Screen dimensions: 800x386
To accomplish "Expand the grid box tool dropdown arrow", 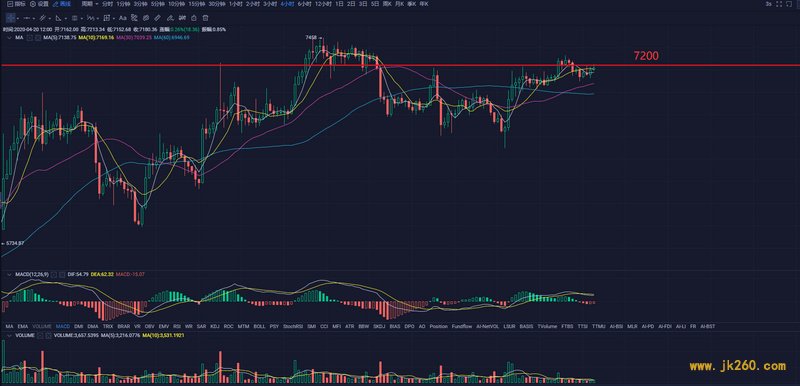I will point(114,18).
